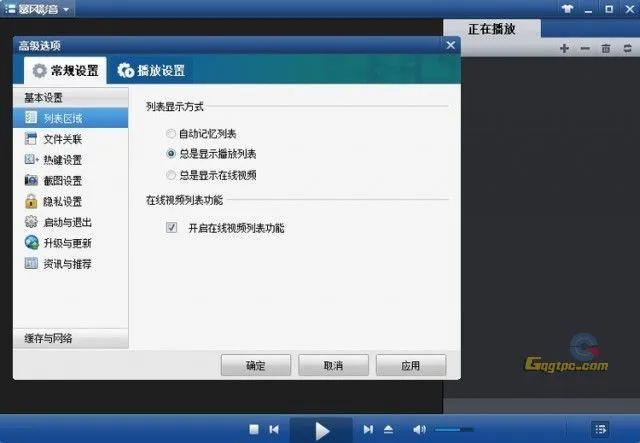This screenshot has width=640, height=443.
Task: Add file with playlist plus icon
Action: [564, 48]
